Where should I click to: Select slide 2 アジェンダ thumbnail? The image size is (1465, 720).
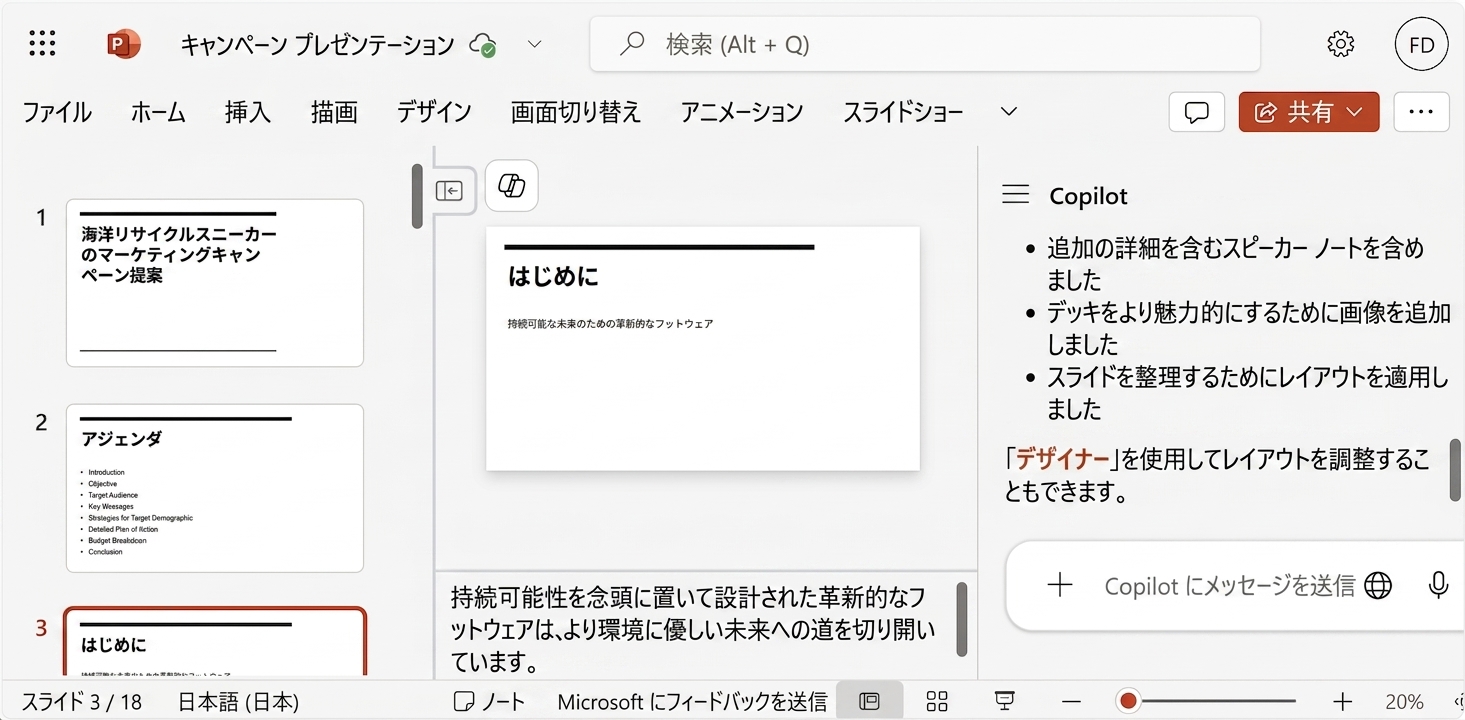(215, 488)
